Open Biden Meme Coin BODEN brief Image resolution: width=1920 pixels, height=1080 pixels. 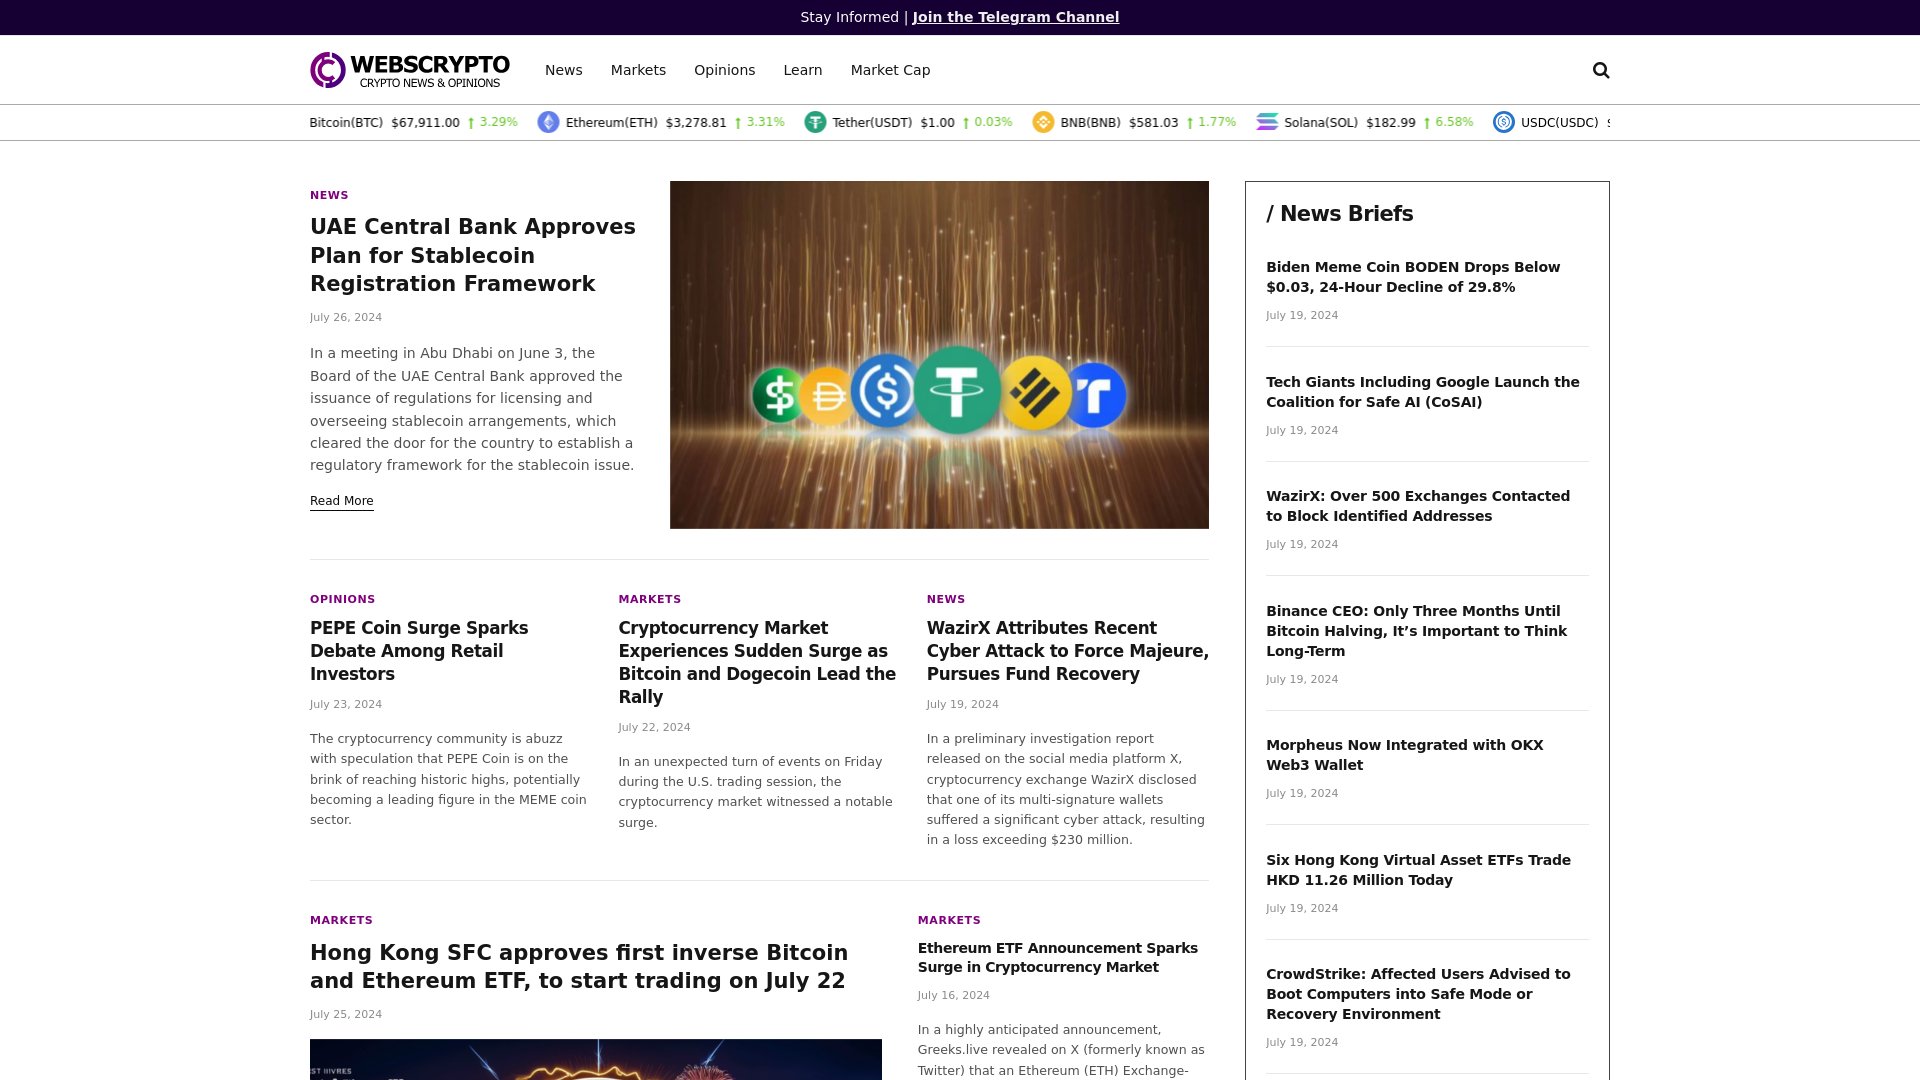(x=1413, y=277)
